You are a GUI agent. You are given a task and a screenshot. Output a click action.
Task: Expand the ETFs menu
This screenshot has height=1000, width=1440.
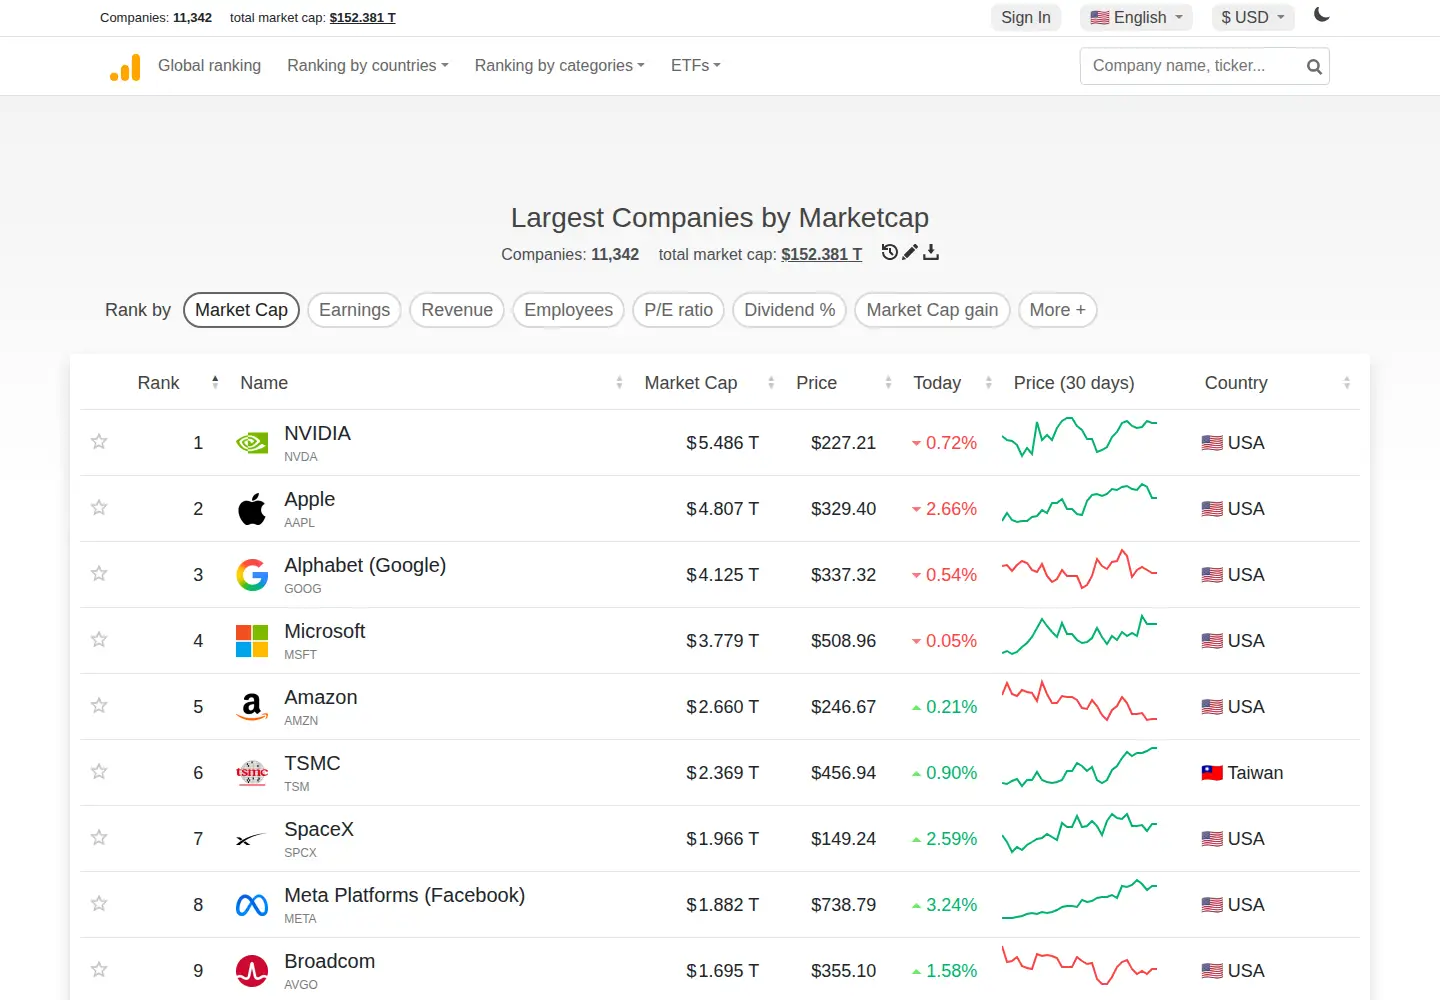696,66
